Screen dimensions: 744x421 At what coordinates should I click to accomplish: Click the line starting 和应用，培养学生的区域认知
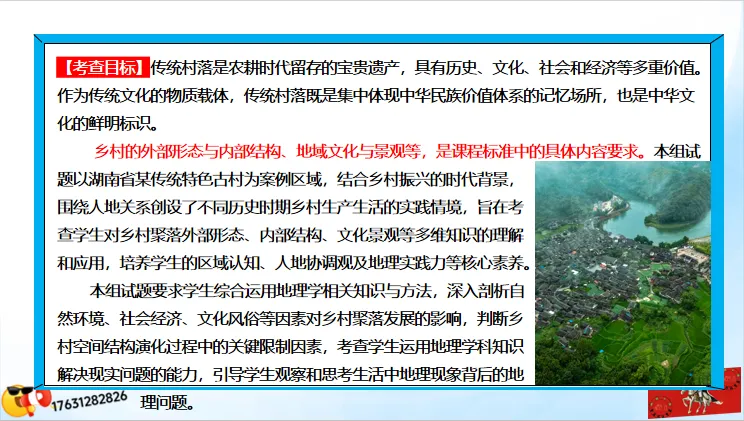tap(294, 263)
